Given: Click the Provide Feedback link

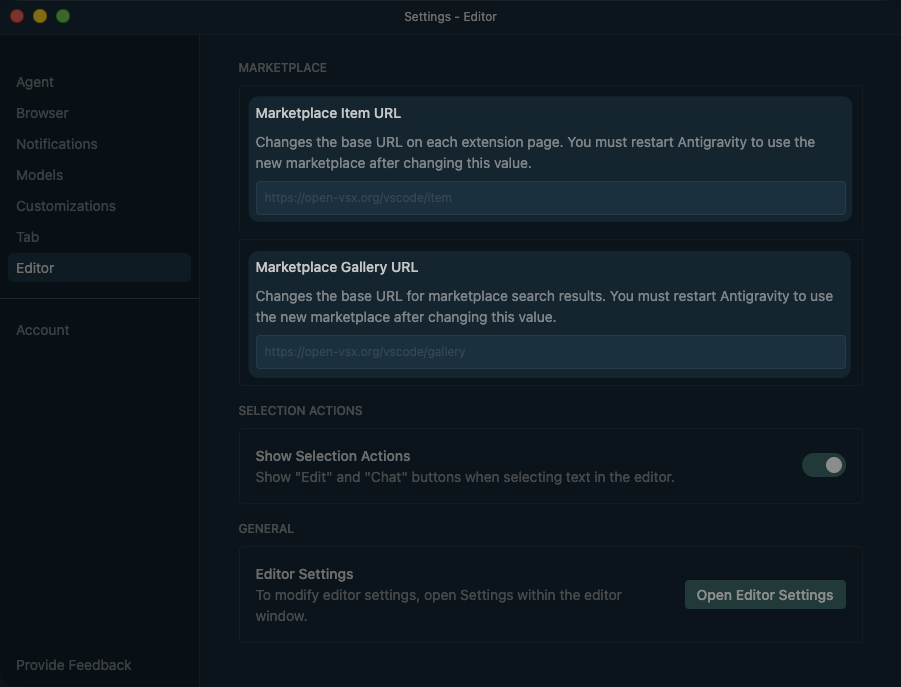Looking at the screenshot, I should 74,665.
